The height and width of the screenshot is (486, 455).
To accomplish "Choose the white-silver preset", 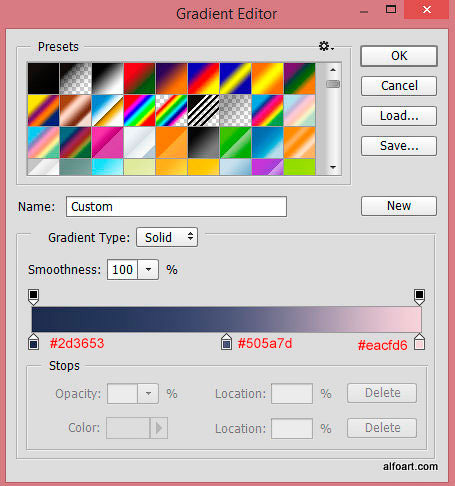I will coord(139,142).
